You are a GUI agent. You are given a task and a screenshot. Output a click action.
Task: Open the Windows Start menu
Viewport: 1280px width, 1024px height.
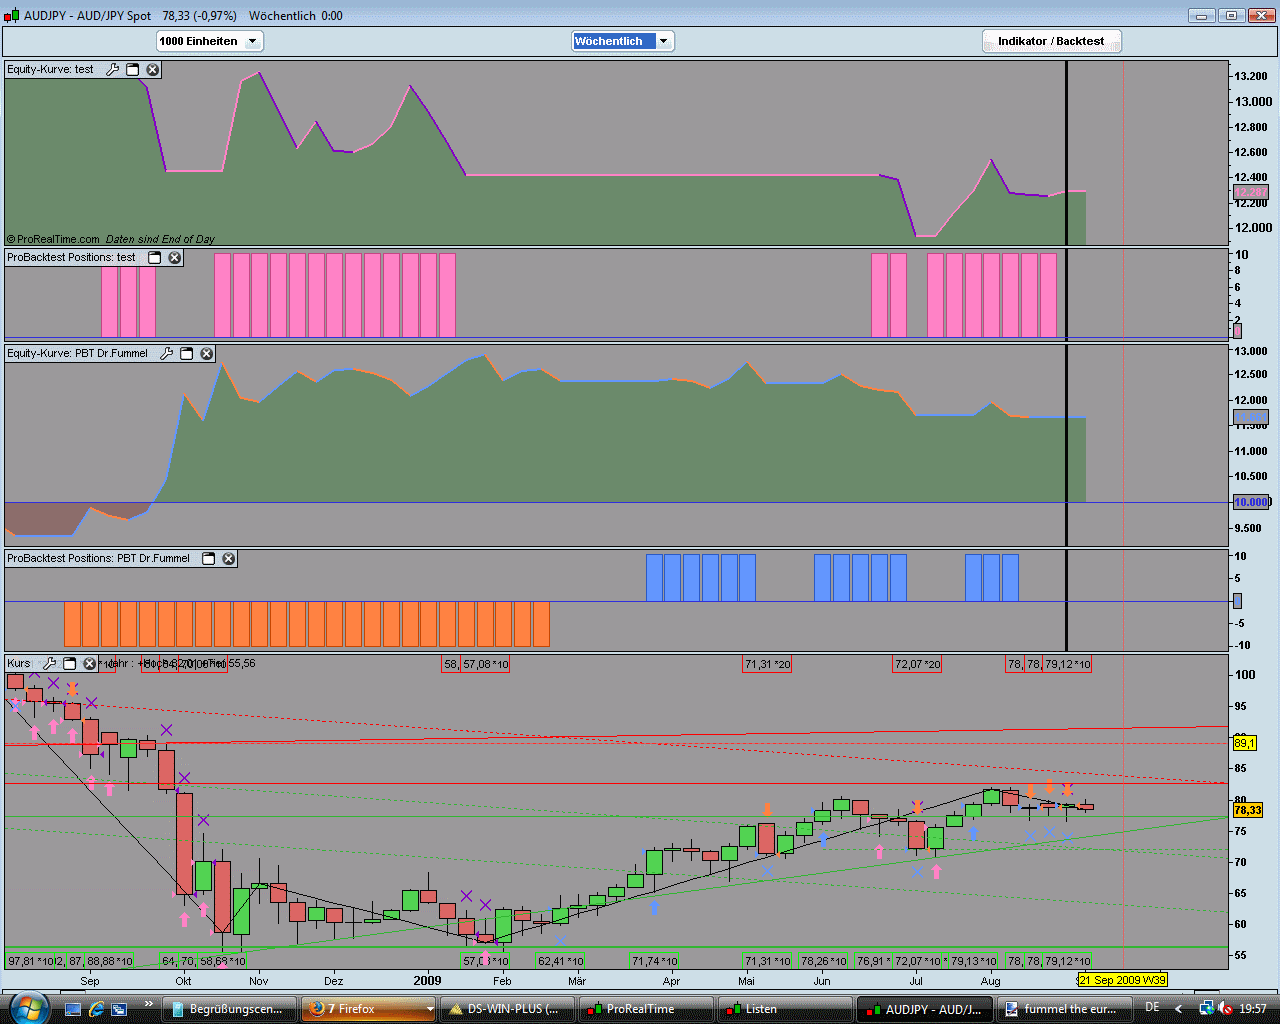(27, 1007)
